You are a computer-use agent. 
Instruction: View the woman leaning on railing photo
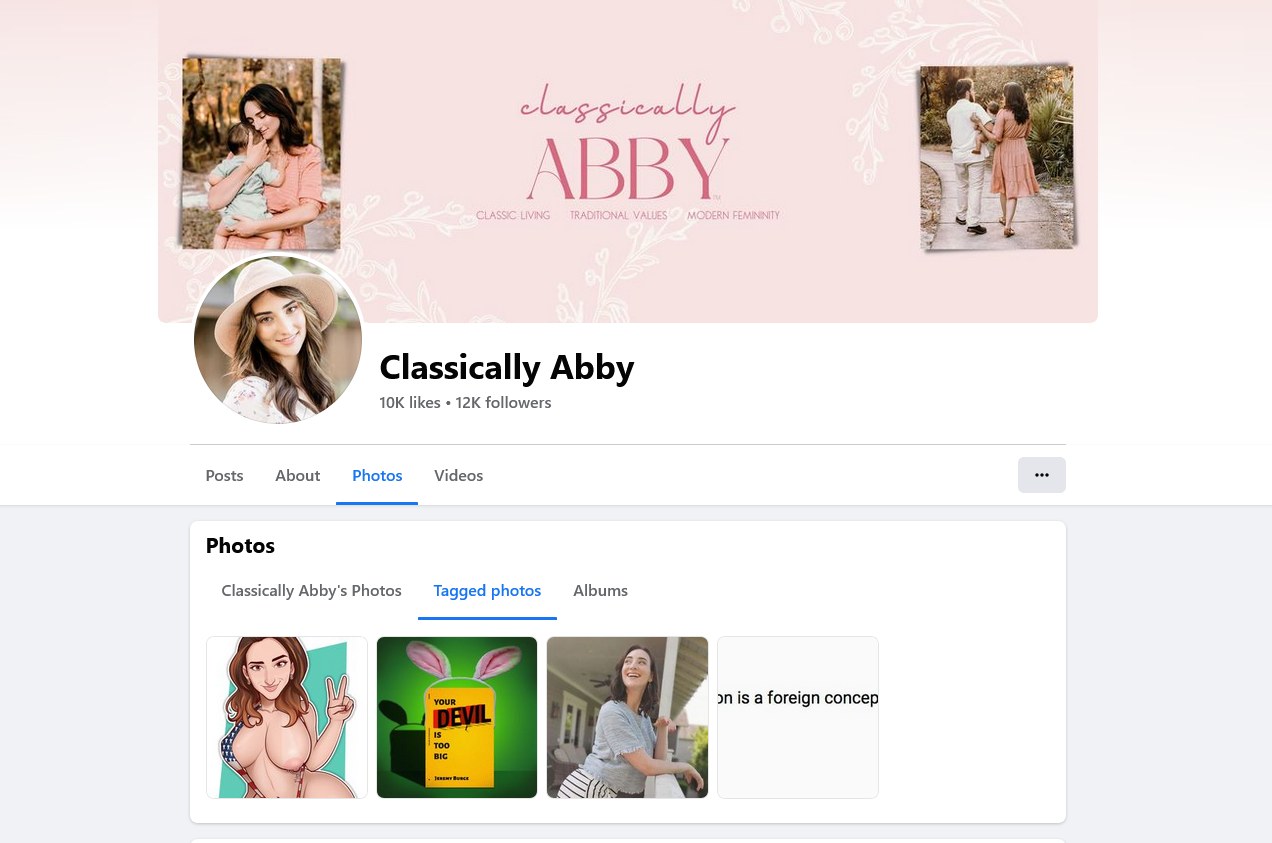coord(627,717)
